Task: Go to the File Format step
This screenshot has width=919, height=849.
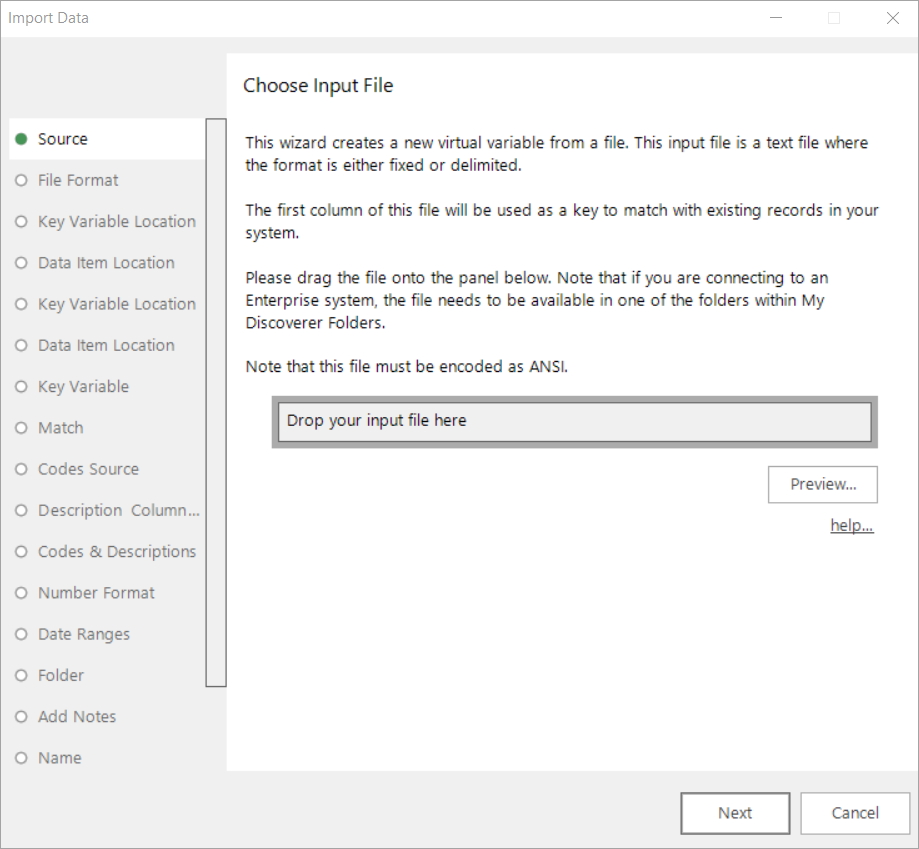Action: [107, 180]
